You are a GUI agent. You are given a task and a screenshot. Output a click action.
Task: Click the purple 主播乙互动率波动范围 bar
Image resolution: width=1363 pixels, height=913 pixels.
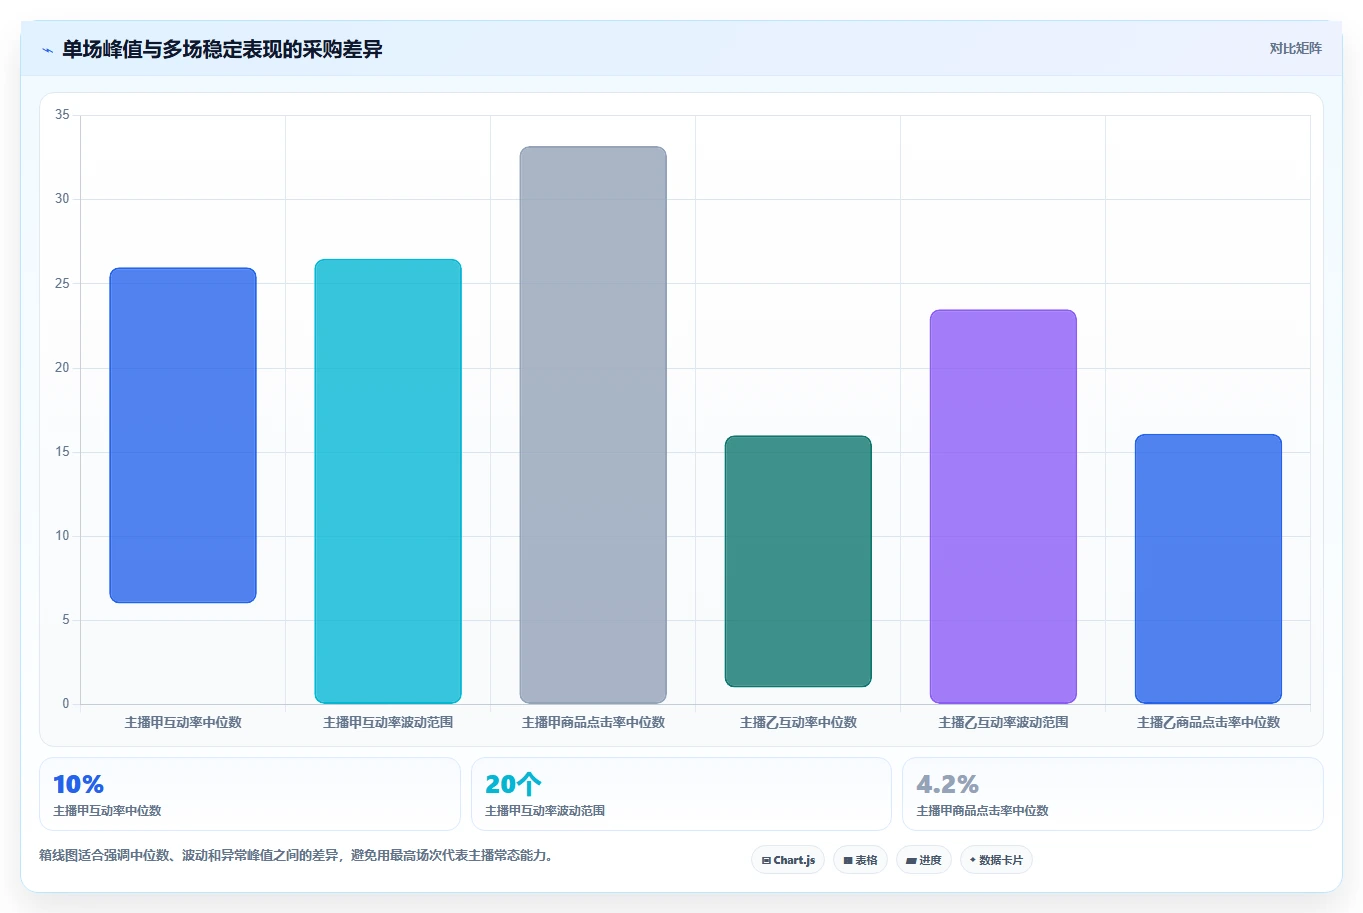pos(1003,506)
